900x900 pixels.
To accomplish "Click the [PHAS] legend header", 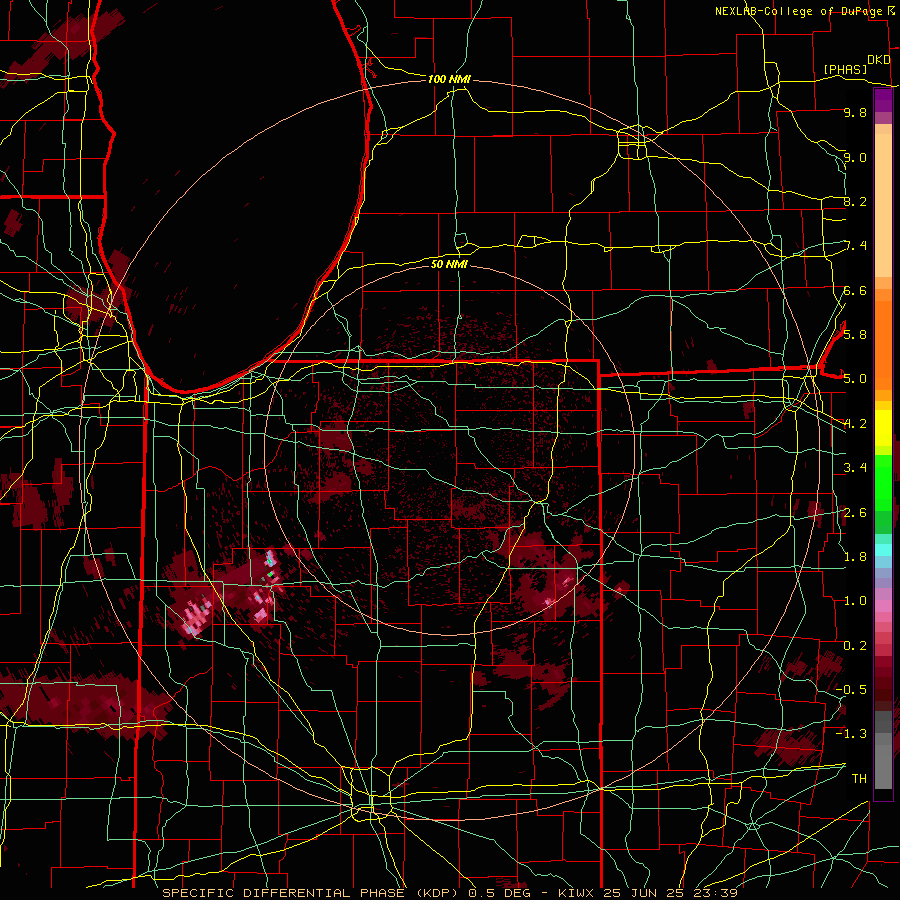I will tap(845, 69).
